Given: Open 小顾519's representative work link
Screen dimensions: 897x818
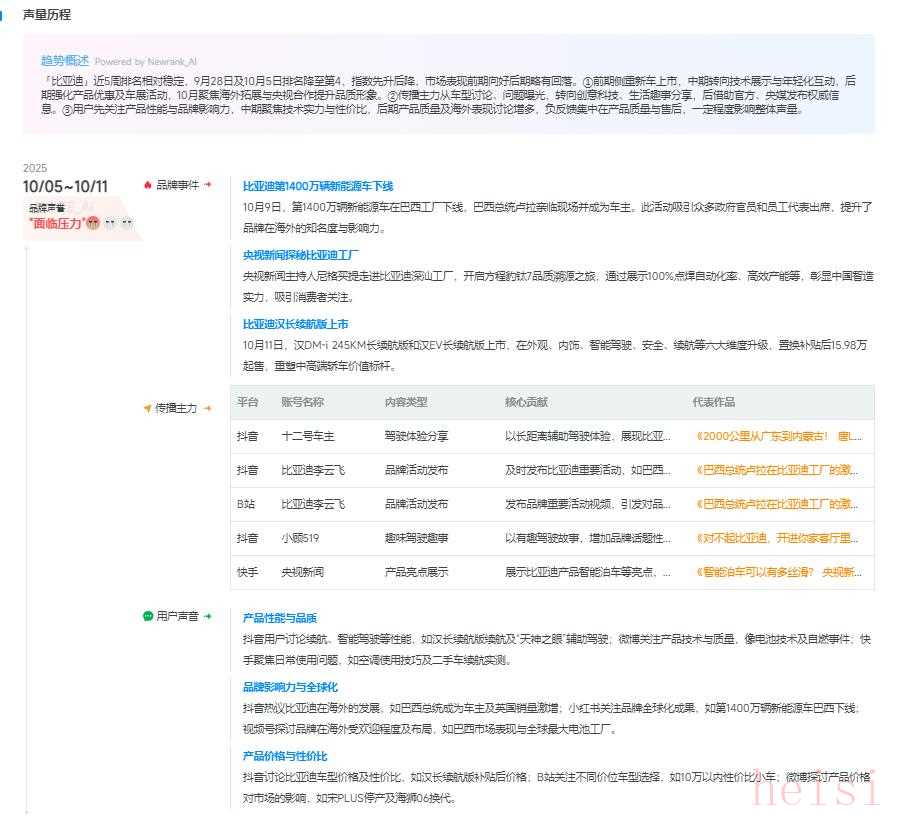Looking at the screenshot, I should [x=778, y=538].
